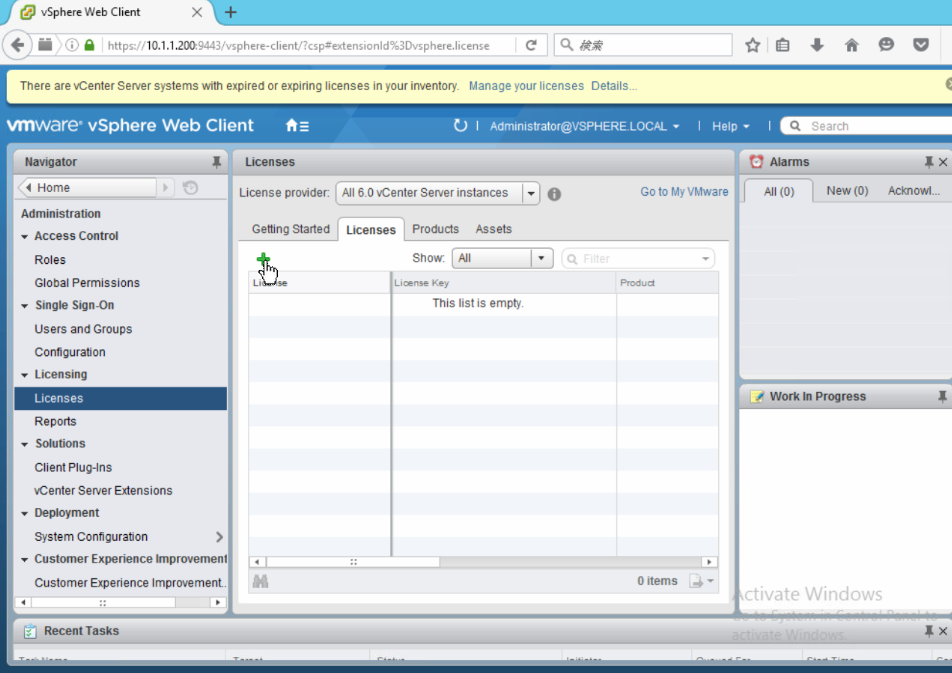
Task: Close the vSphere Web Client browser tab
Action: coord(197,12)
